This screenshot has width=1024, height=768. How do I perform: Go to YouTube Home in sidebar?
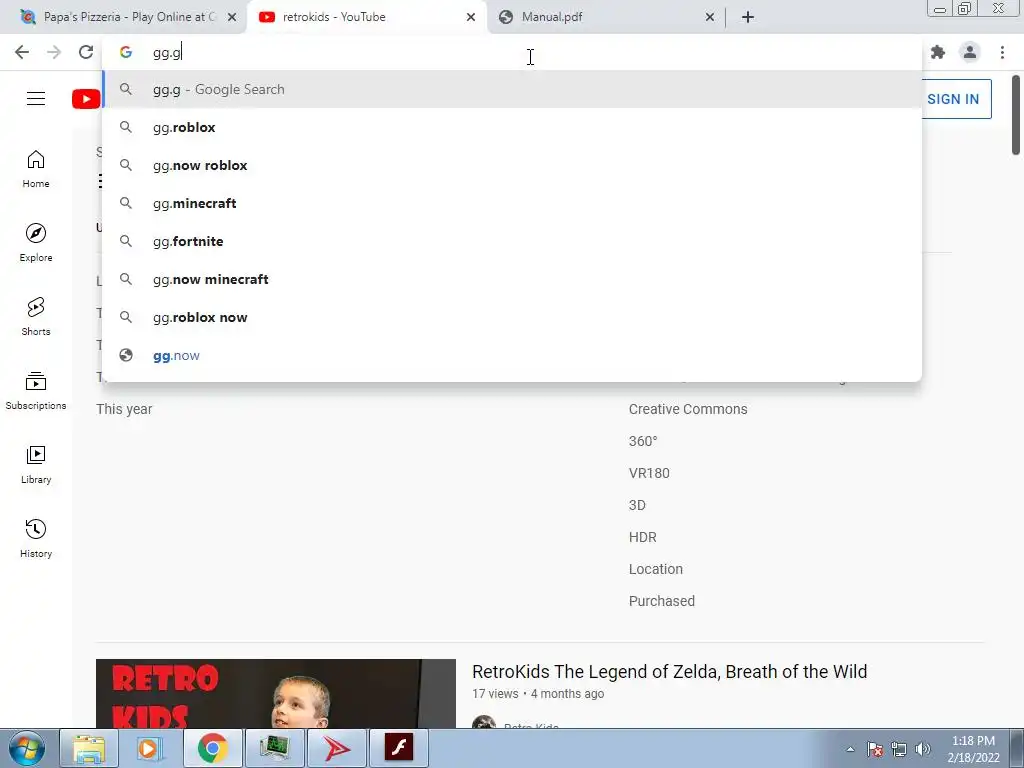[36, 169]
